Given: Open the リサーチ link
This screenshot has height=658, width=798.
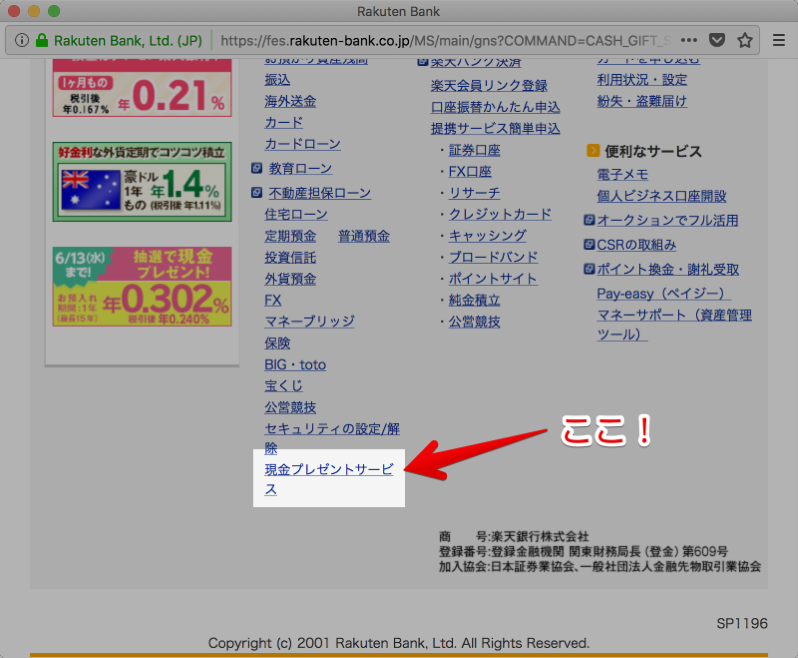Looking at the screenshot, I should tap(474, 193).
